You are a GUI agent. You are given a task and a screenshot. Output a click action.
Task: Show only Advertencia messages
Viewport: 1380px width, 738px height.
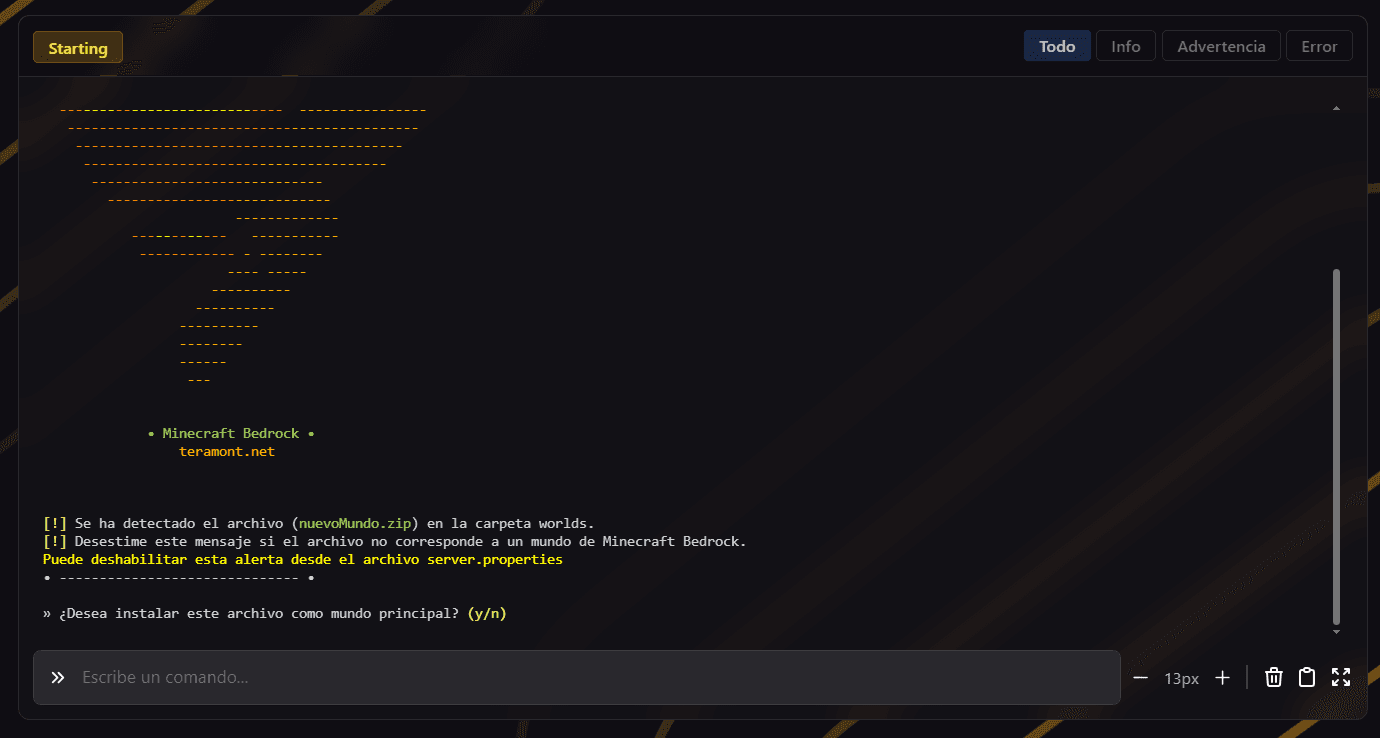[x=1221, y=46]
